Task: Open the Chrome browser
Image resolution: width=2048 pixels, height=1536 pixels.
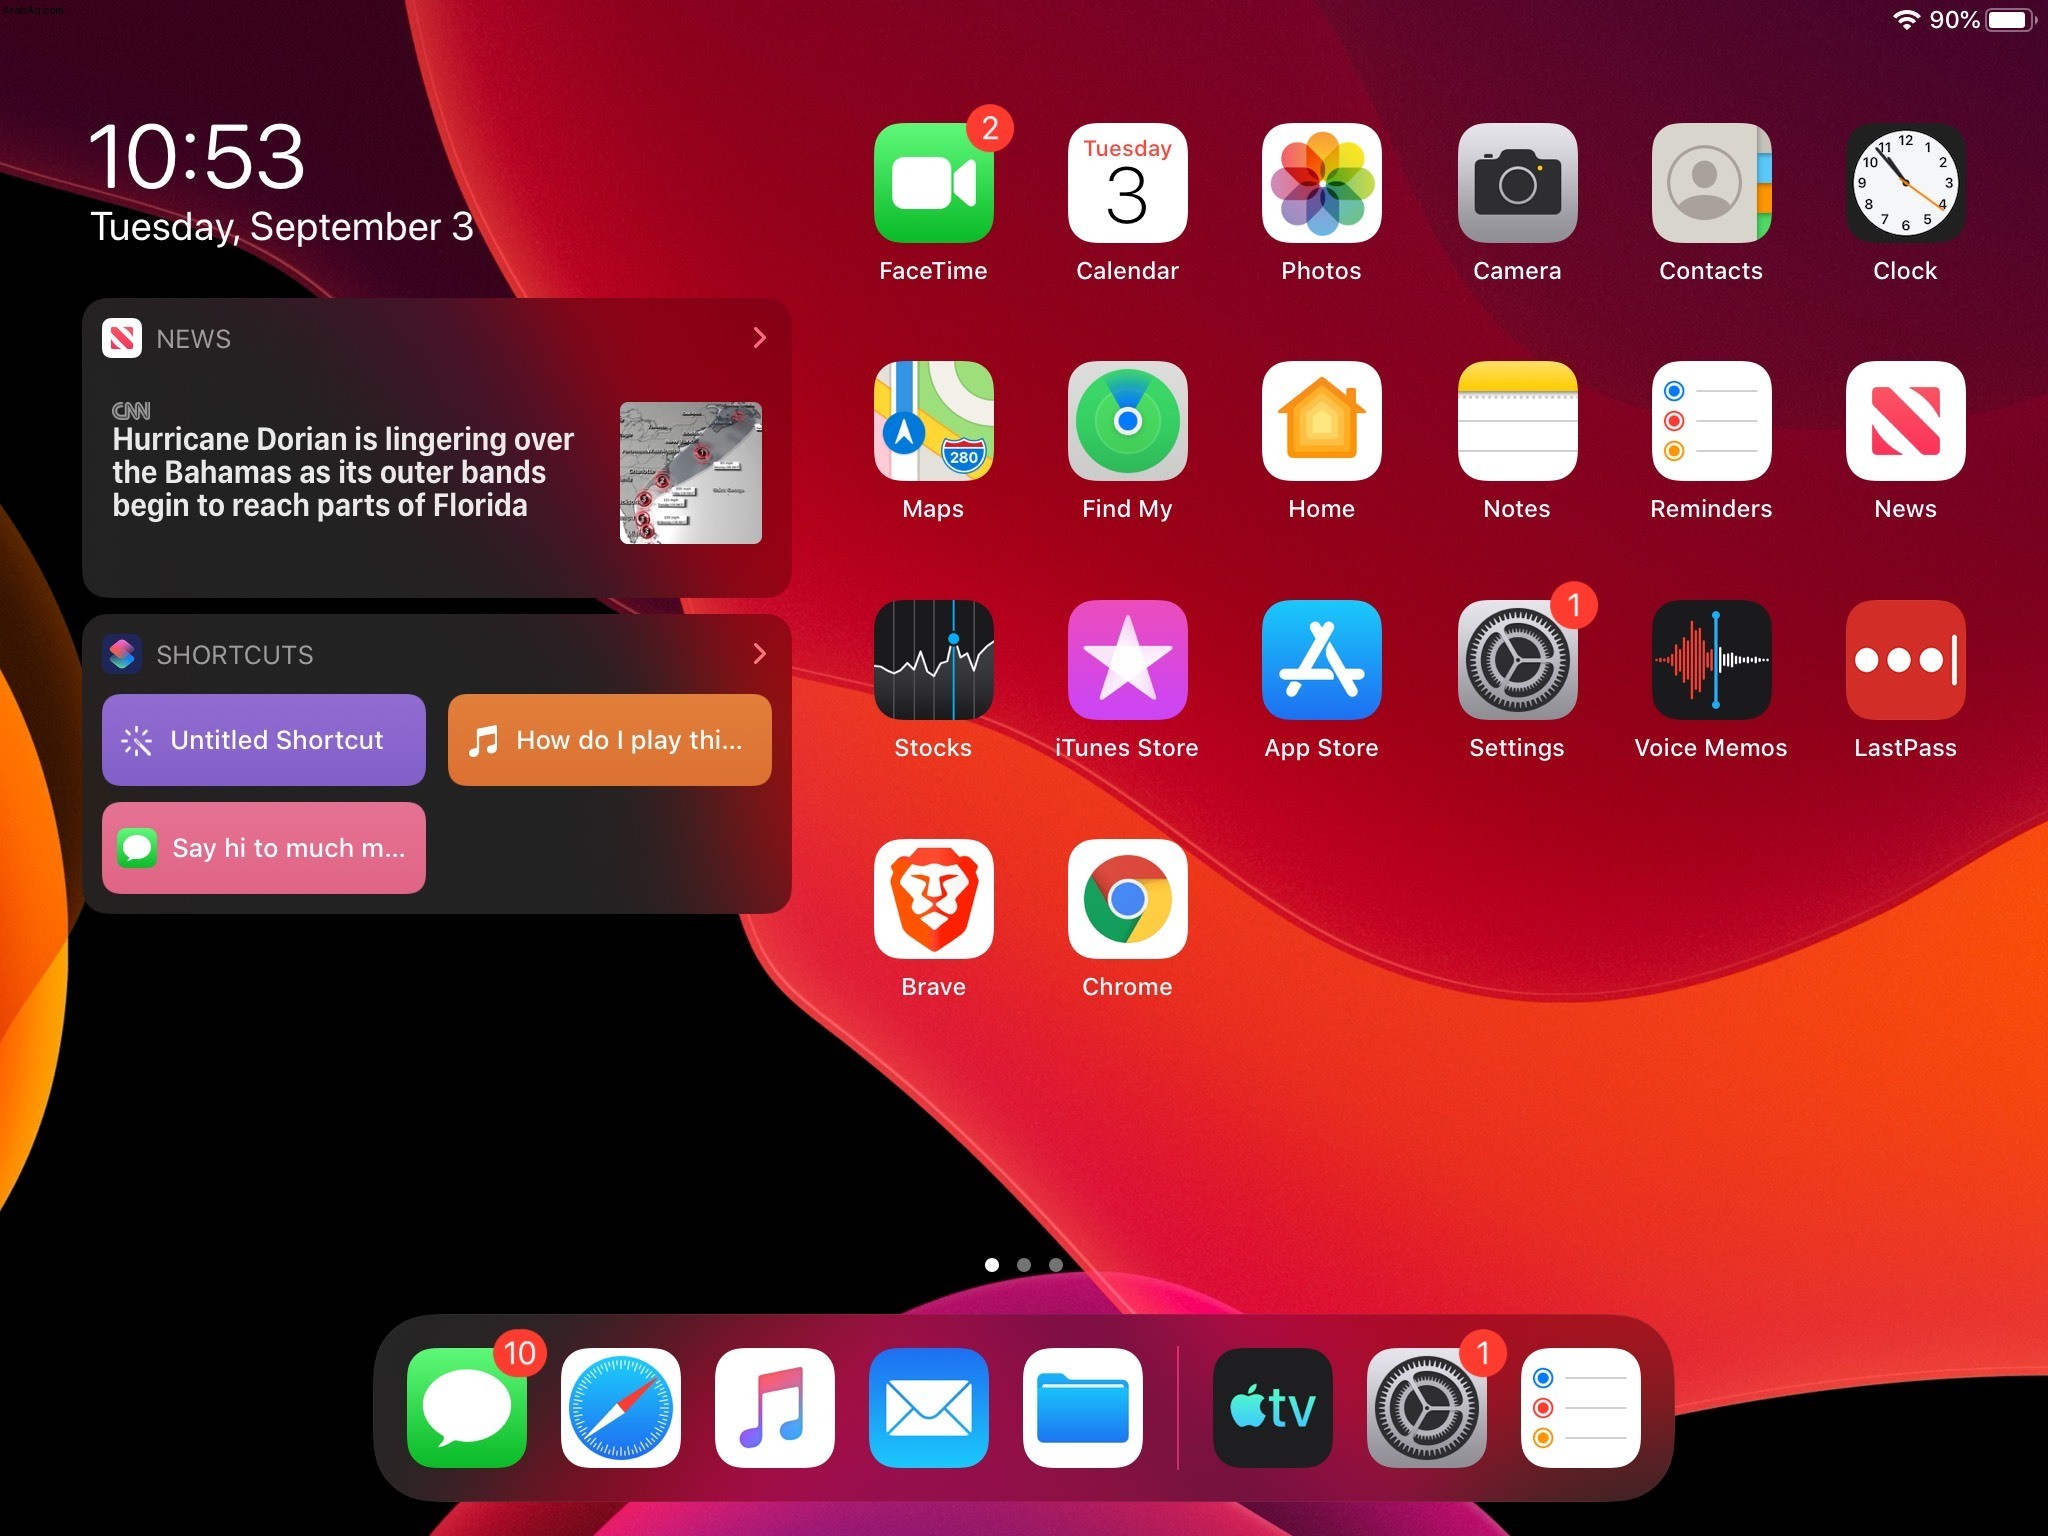Action: tap(1127, 899)
